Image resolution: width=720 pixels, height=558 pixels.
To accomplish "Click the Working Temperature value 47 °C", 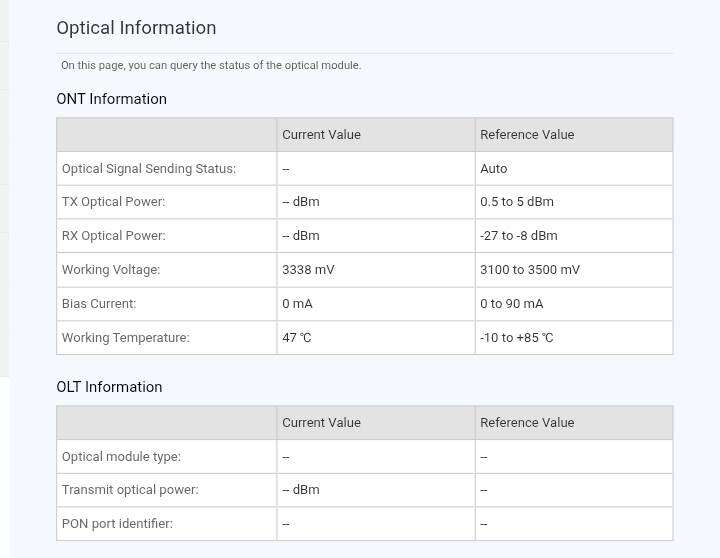I will click(x=297, y=338).
